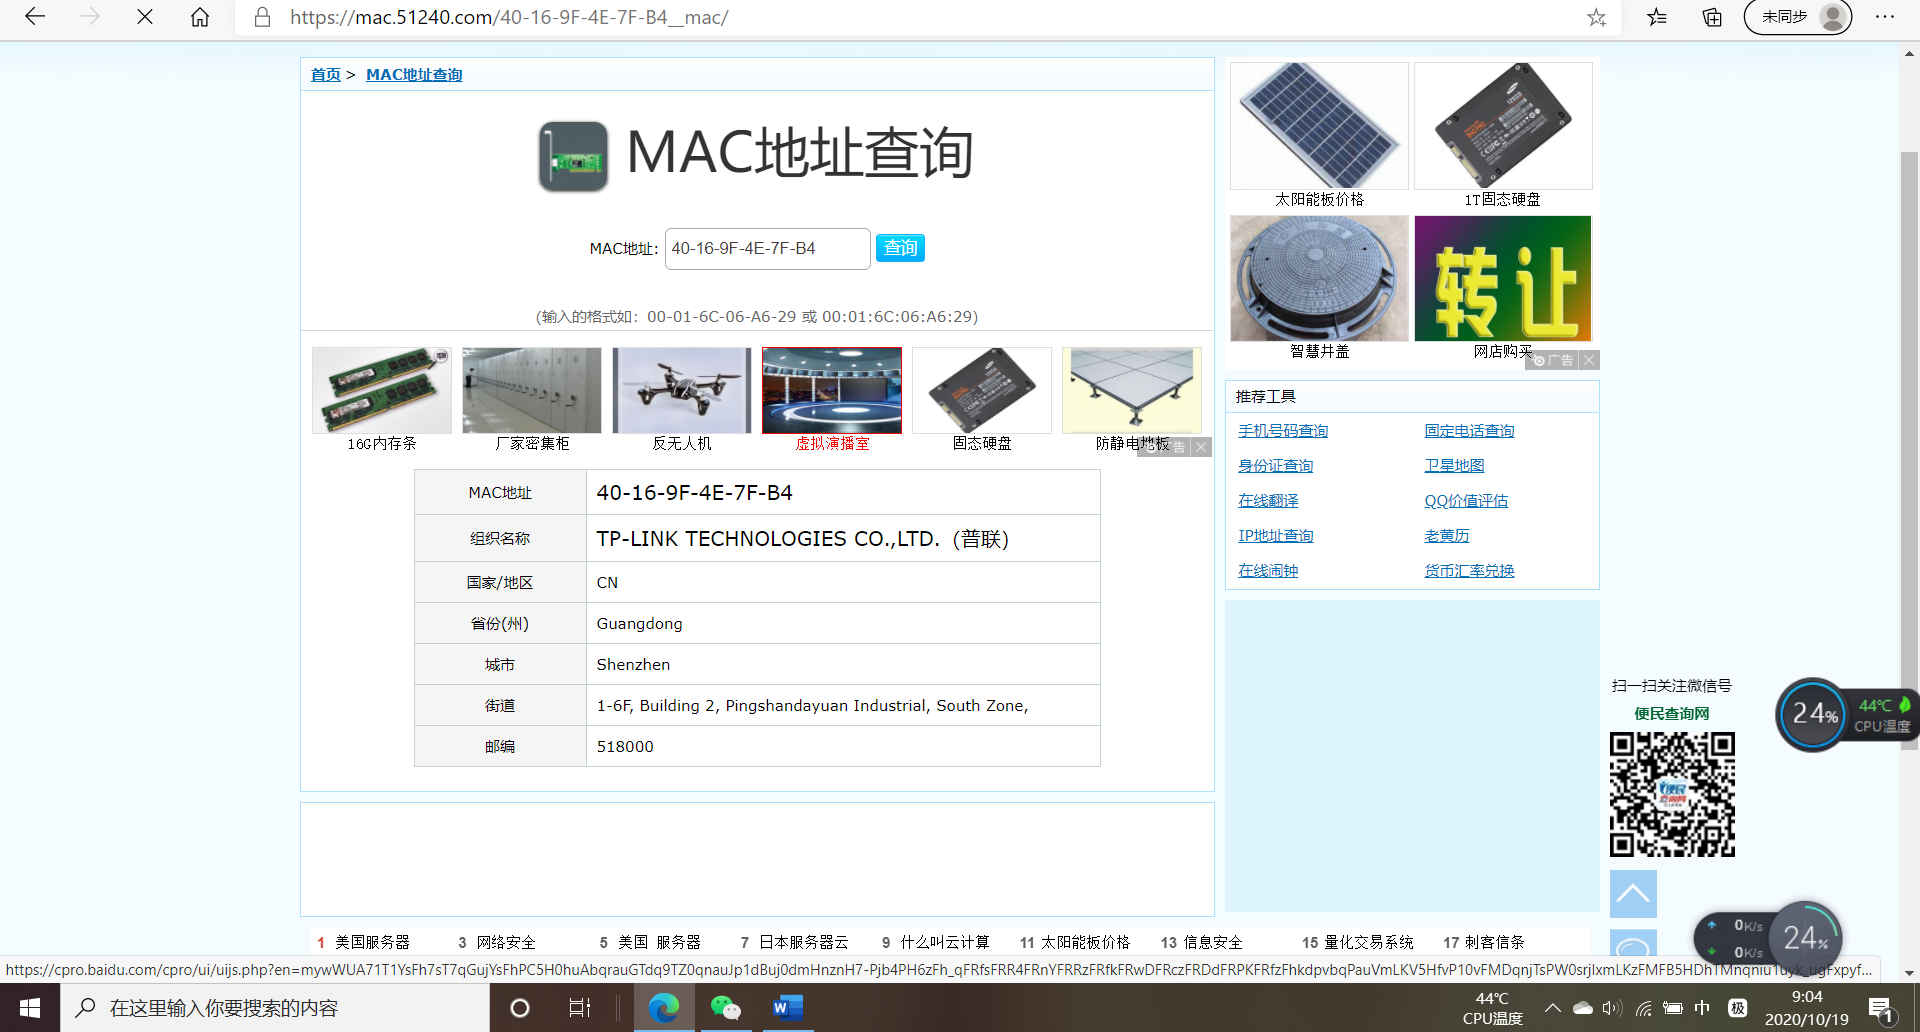
Task: Show hidden system tray icons
Action: click(x=1552, y=1008)
